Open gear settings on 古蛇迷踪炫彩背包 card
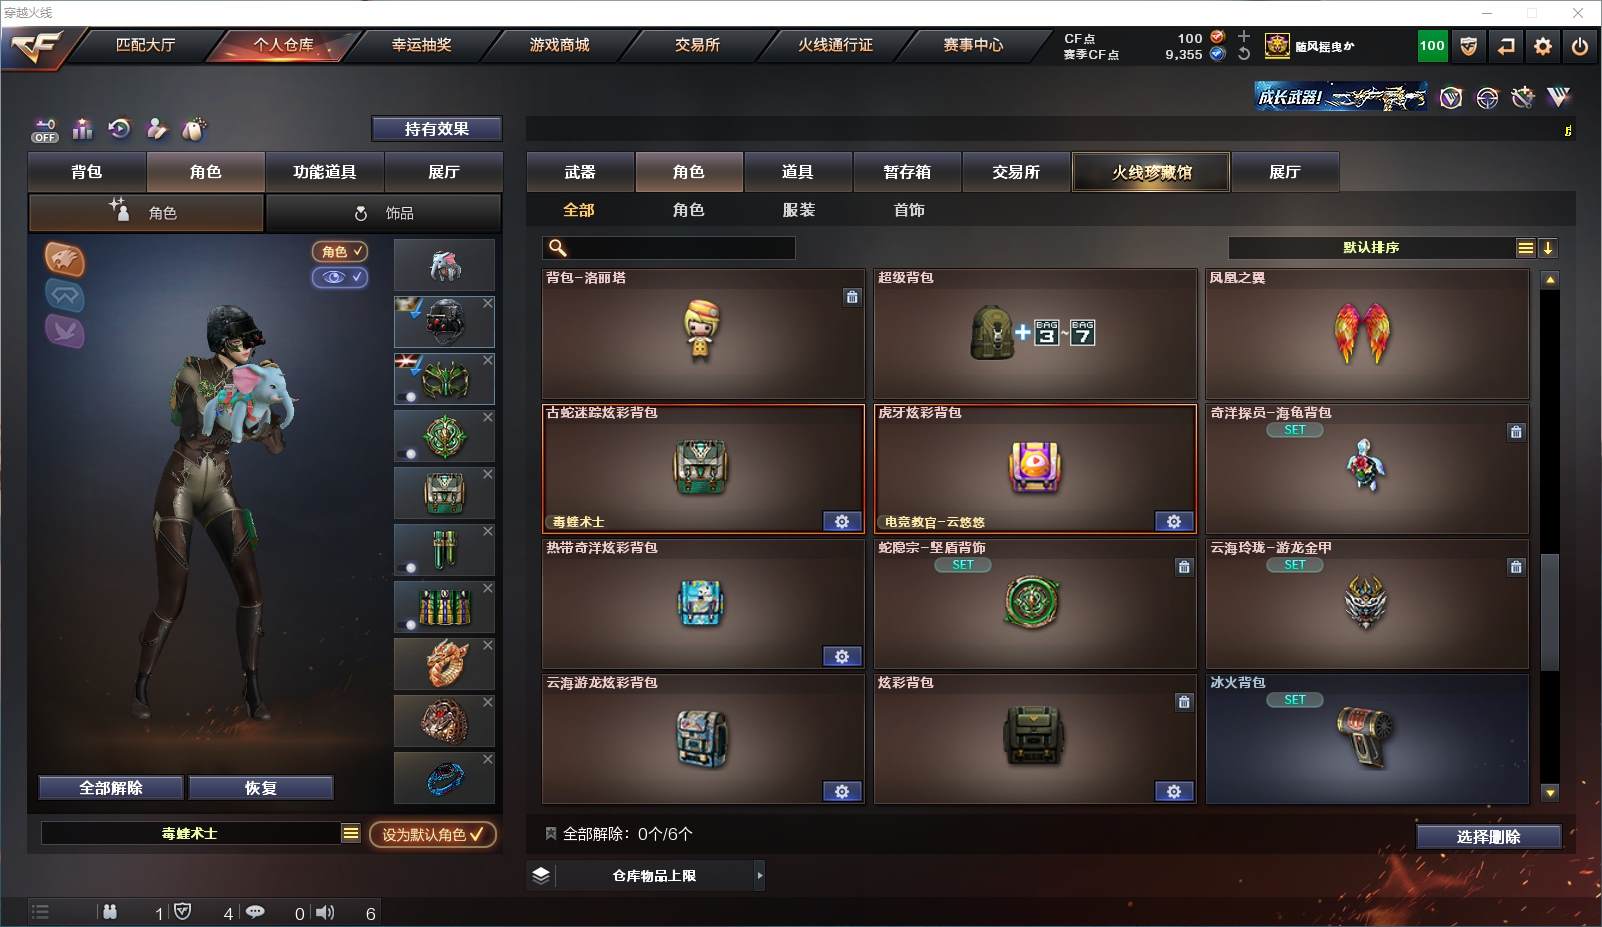The width and height of the screenshot is (1602, 927). point(842,522)
